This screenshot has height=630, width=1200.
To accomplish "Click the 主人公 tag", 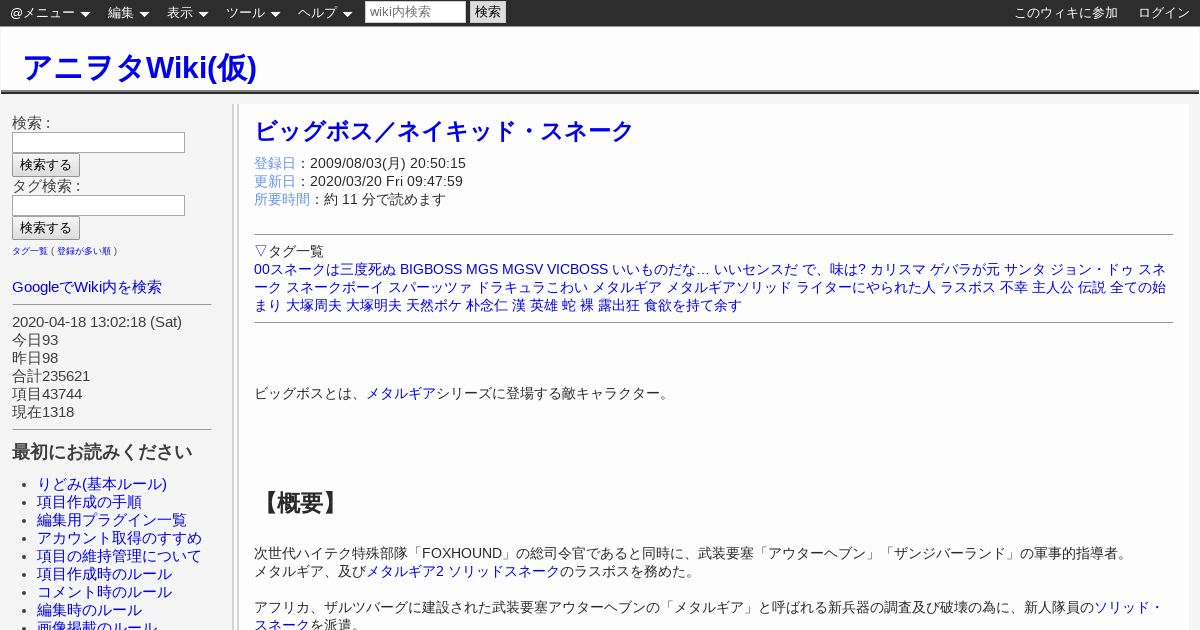I will (x=1053, y=287).
